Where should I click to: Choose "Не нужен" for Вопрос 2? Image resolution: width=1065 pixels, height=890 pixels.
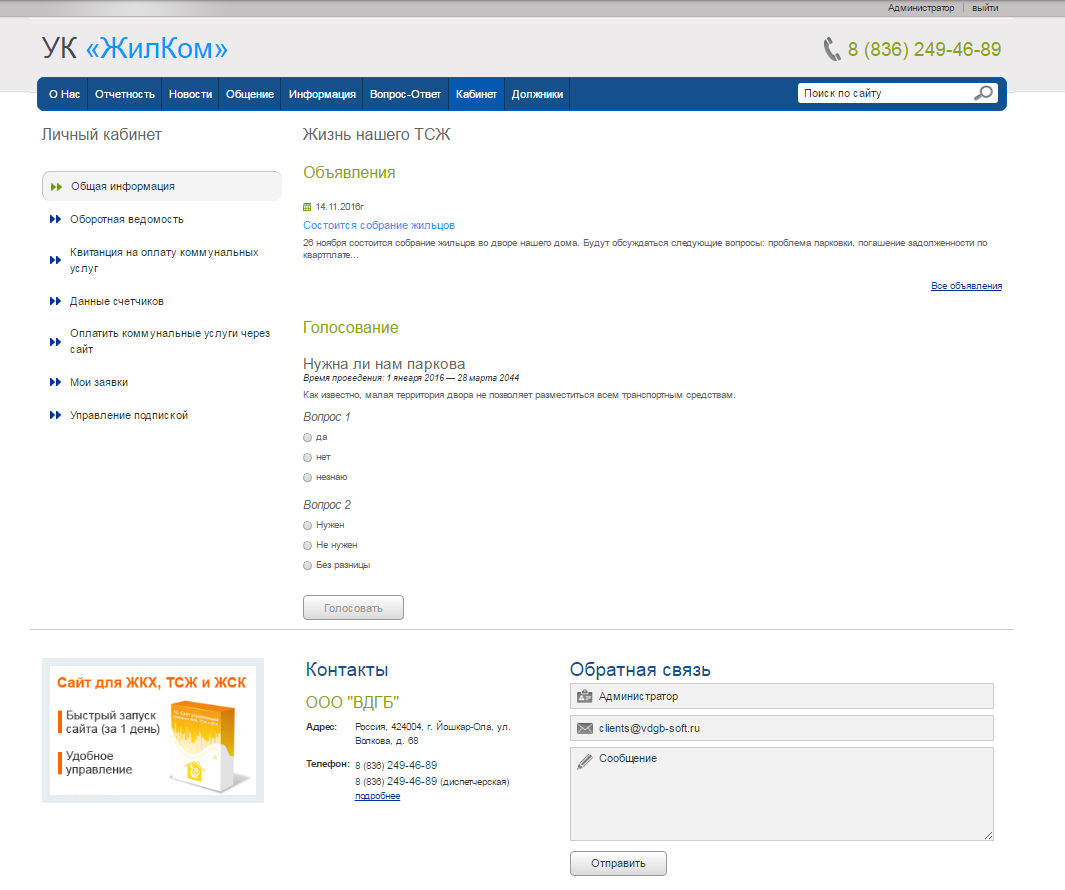point(308,545)
